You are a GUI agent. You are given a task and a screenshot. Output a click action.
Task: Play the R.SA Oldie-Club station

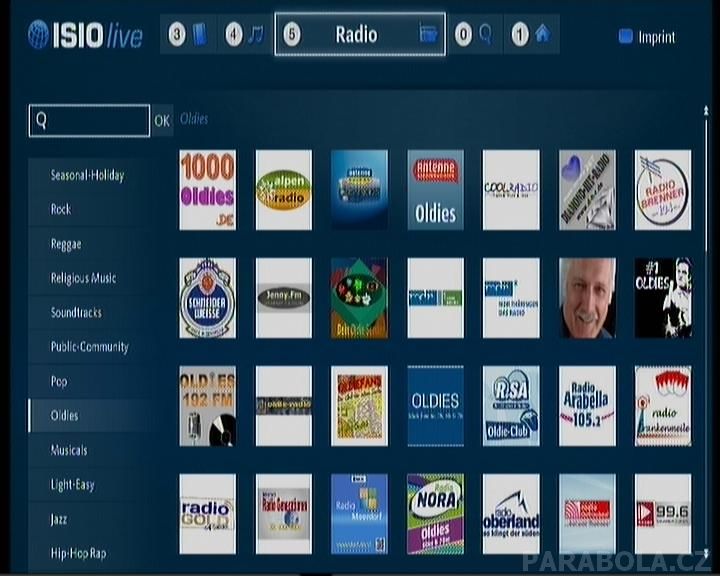[511, 406]
